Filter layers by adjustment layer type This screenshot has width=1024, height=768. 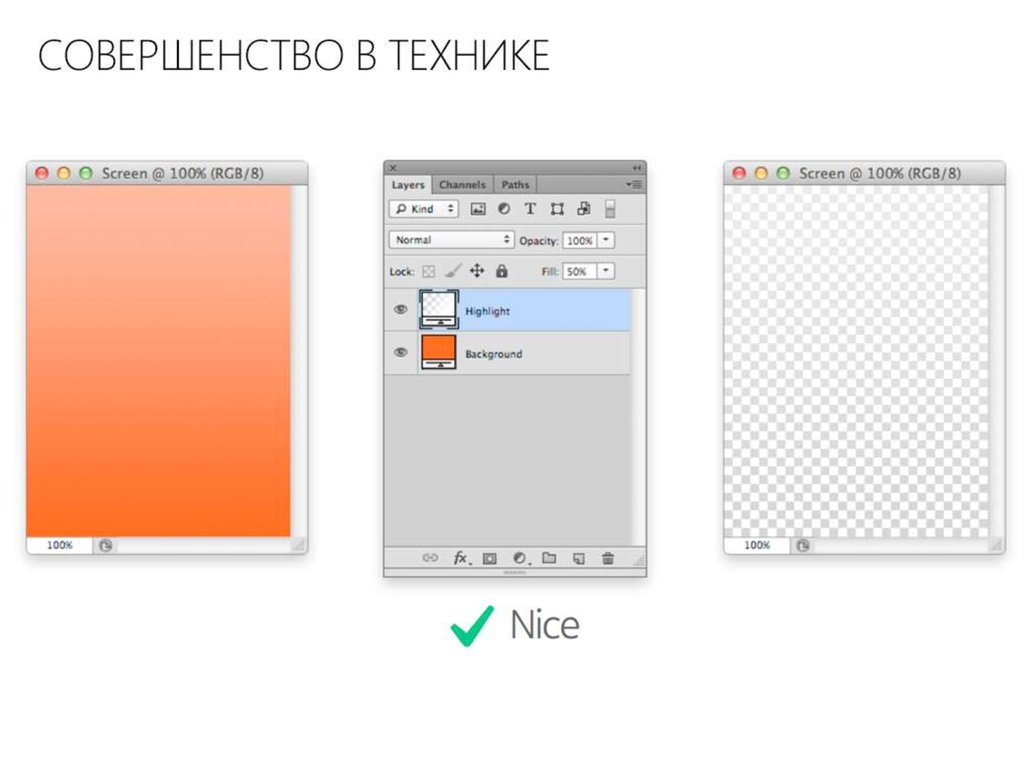504,209
